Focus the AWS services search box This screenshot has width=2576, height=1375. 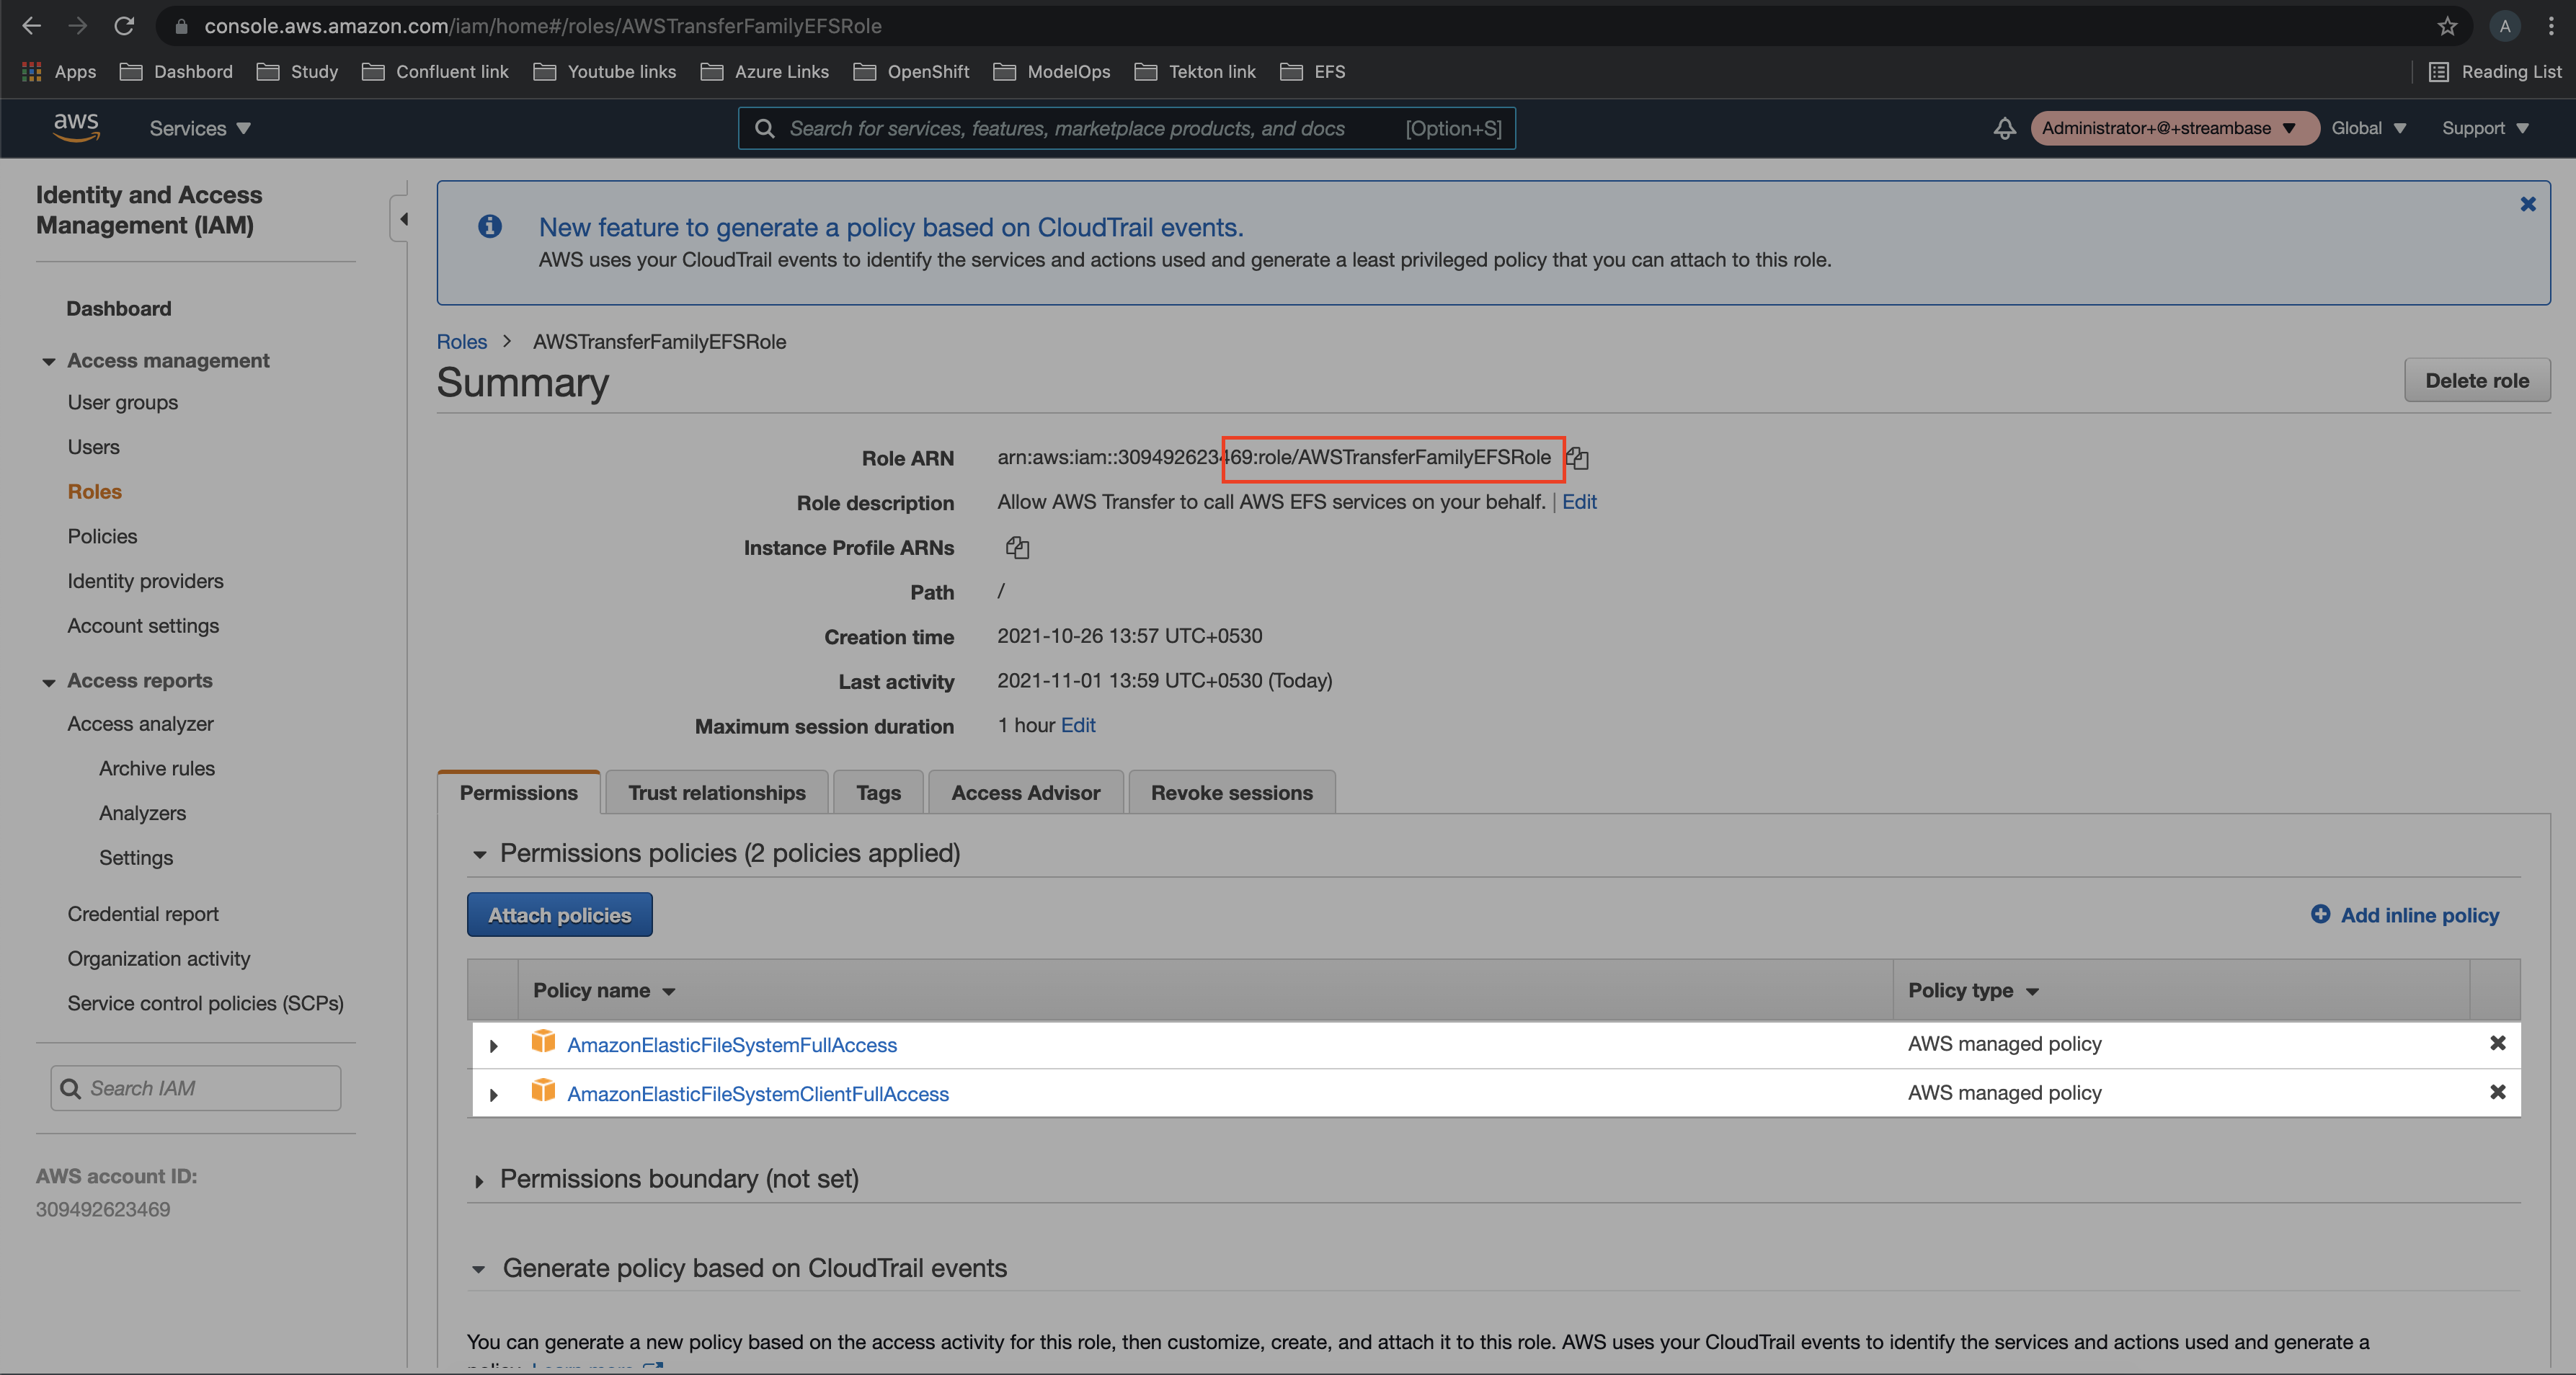(1126, 128)
